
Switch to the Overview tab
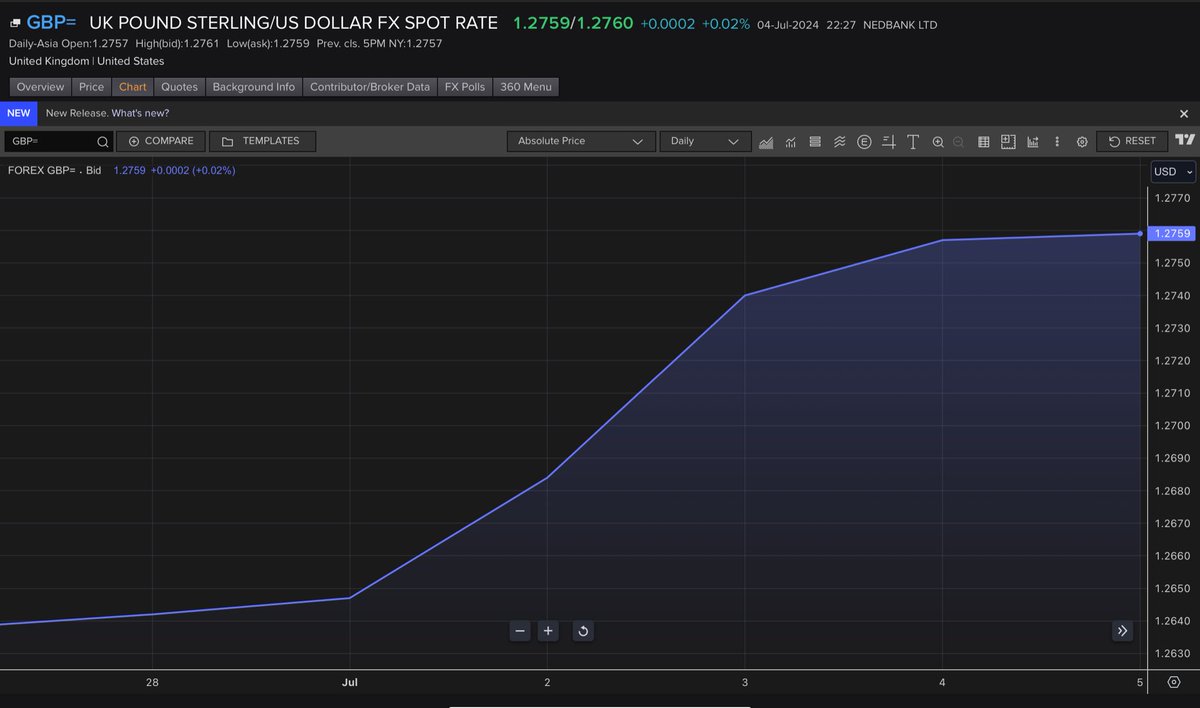click(40, 87)
